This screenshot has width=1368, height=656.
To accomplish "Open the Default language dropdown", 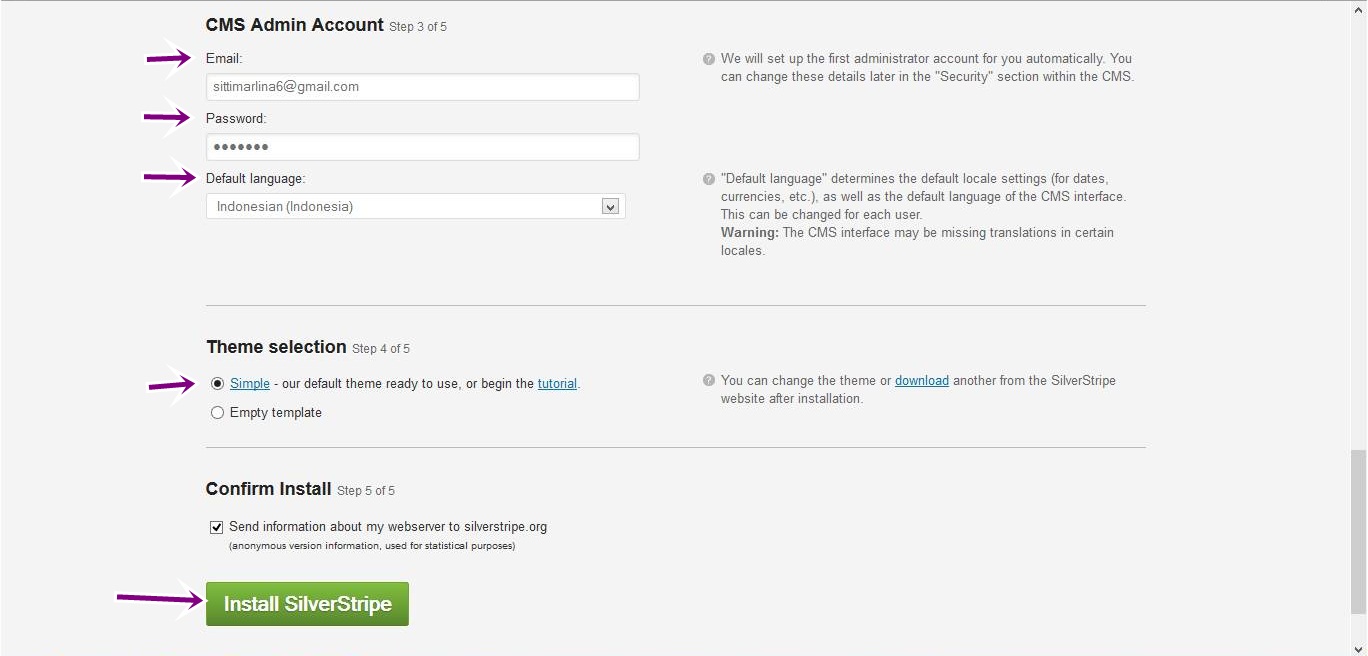I will 415,207.
